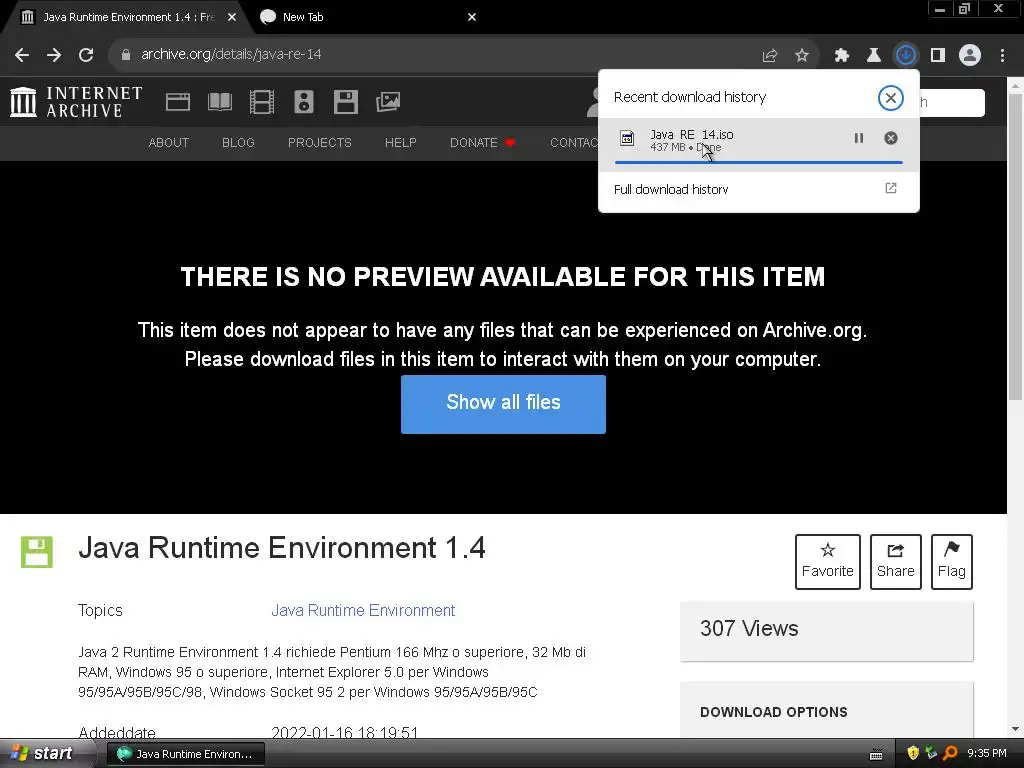Screen dimensions: 1024x768
Task: Click the scrollbar down arrow
Action: pyautogui.click(x=1015, y=729)
